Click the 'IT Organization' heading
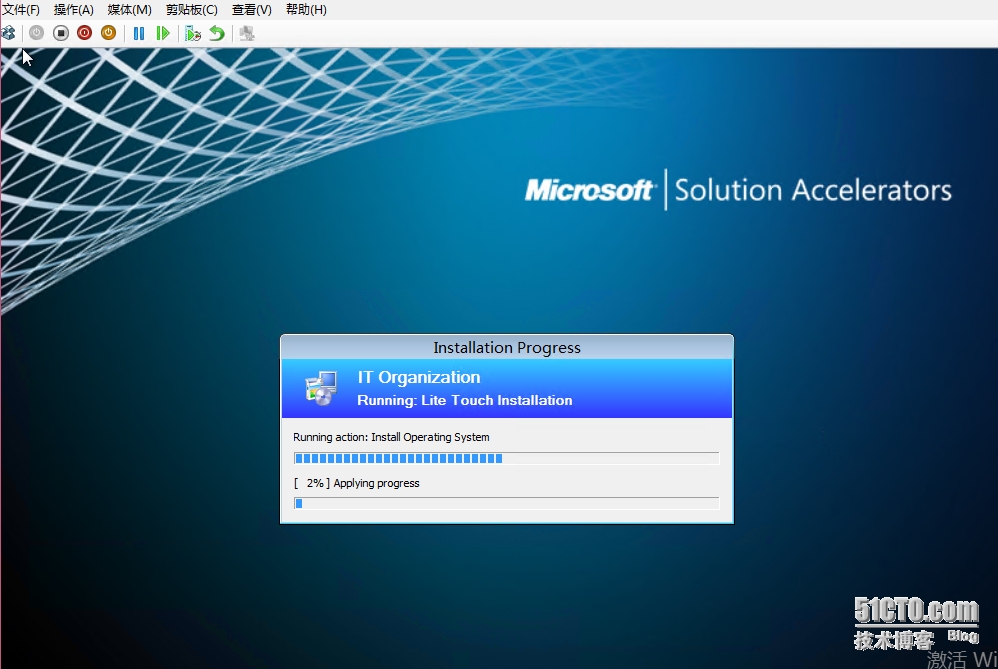 point(419,377)
